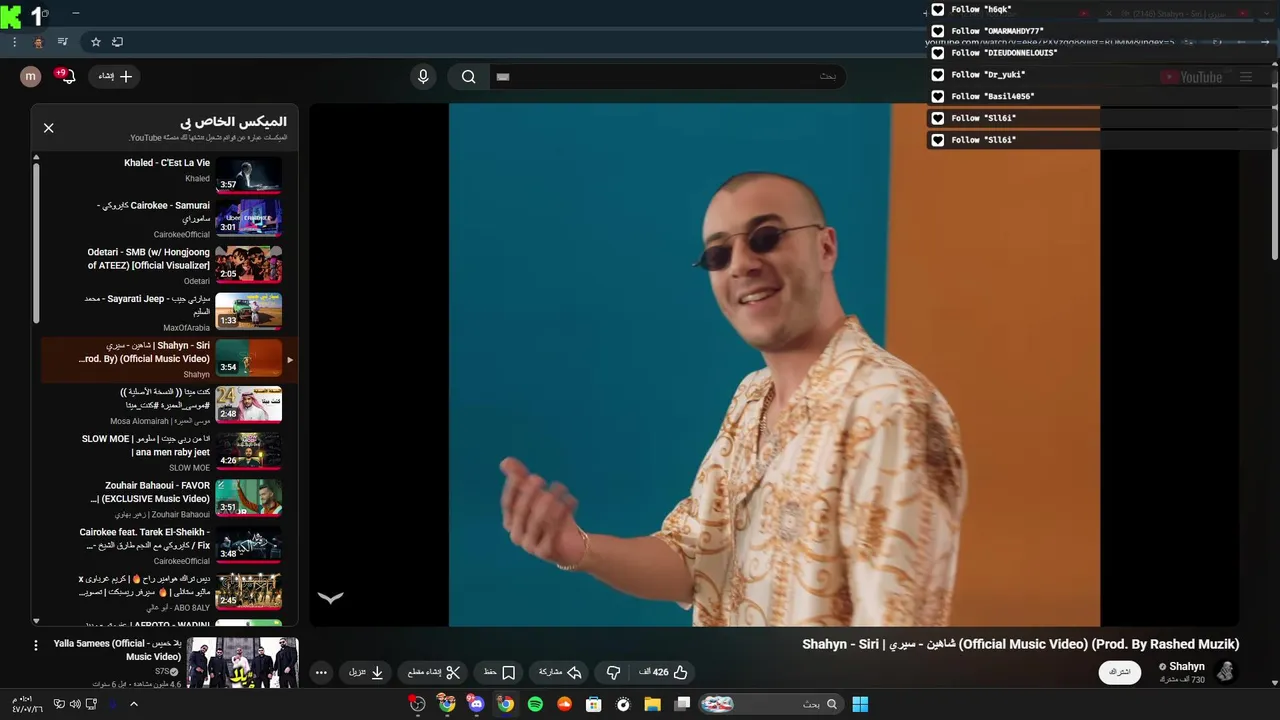1280x720 pixels.
Task: Open Chrome media control icon
Action: pyautogui.click(x=62, y=42)
